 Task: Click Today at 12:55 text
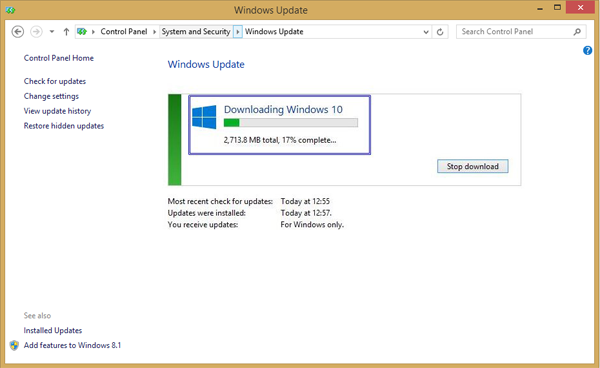305,201
